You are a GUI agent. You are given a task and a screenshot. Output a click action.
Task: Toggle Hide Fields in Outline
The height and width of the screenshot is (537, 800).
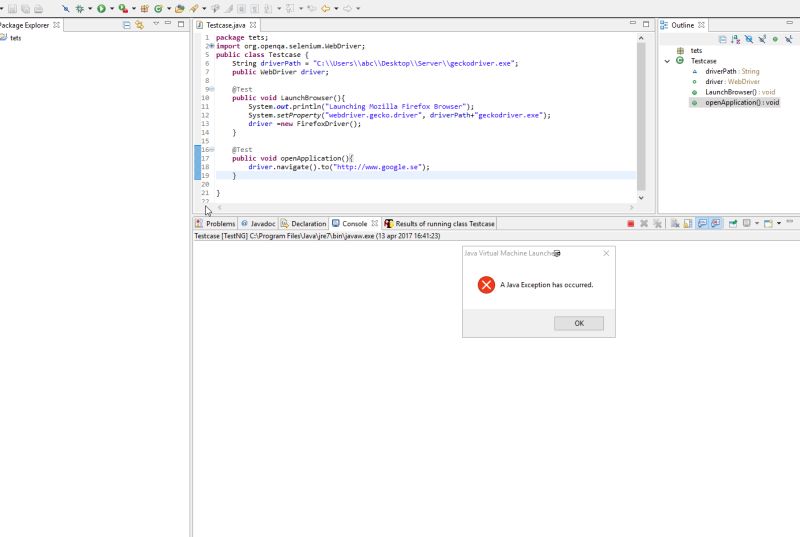748,39
